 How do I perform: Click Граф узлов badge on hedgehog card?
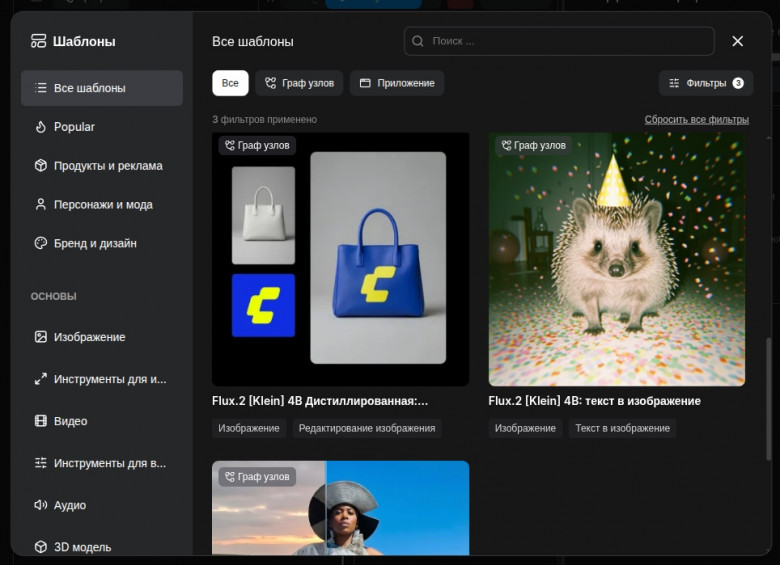tap(533, 145)
